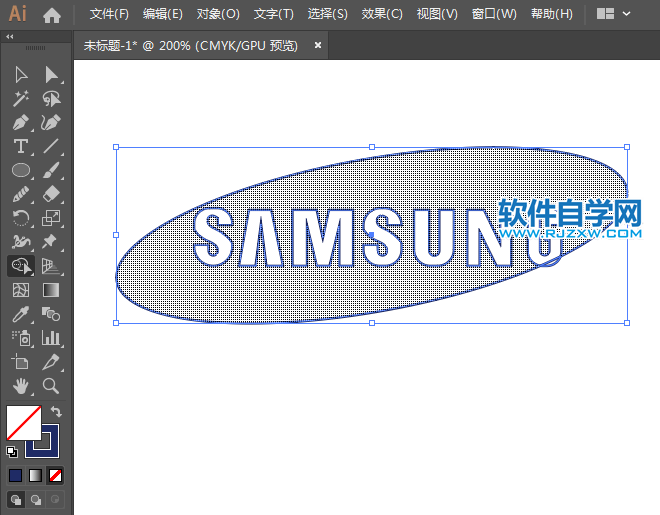Open the 视图(V) menu
Screen dimensions: 660x515
point(437,14)
